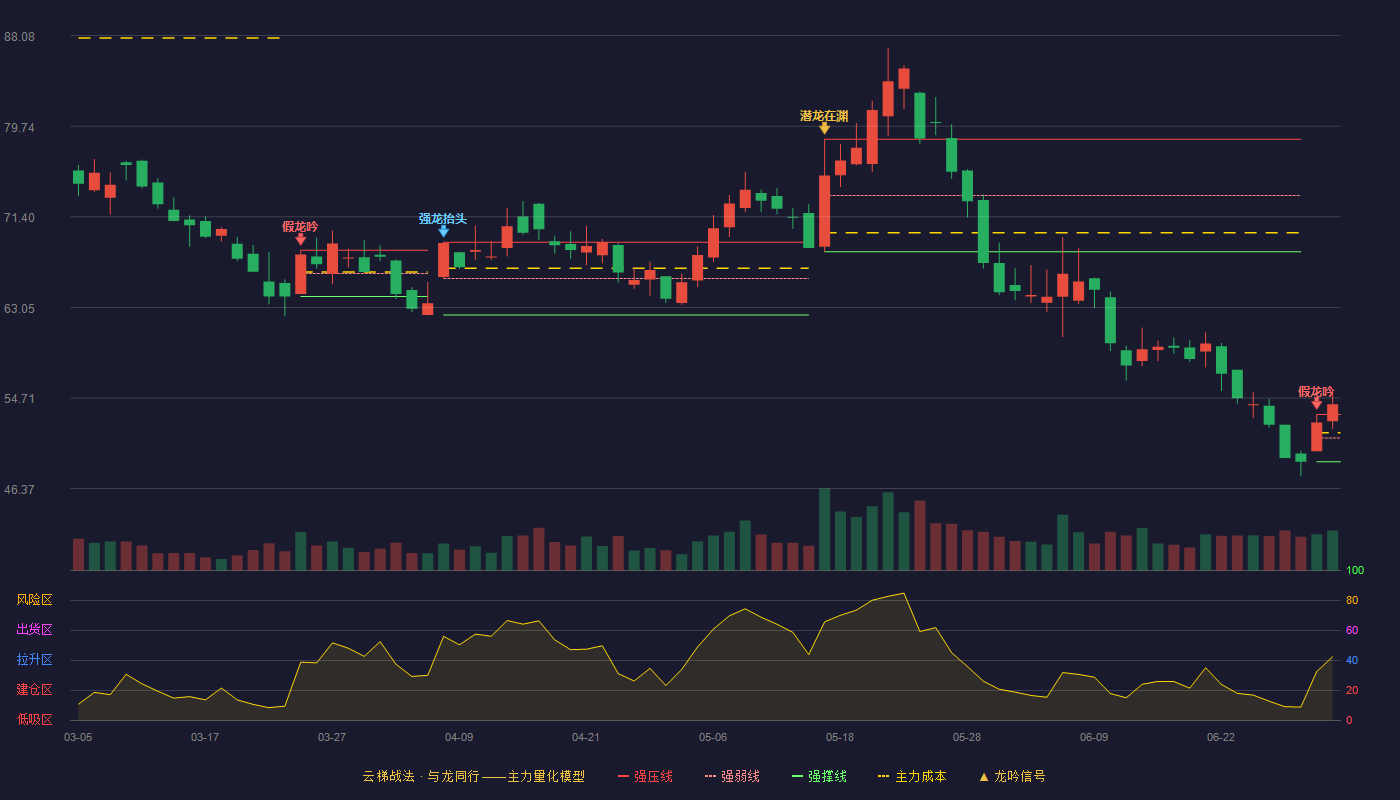Select the 风险区 zone label

pos(34,600)
